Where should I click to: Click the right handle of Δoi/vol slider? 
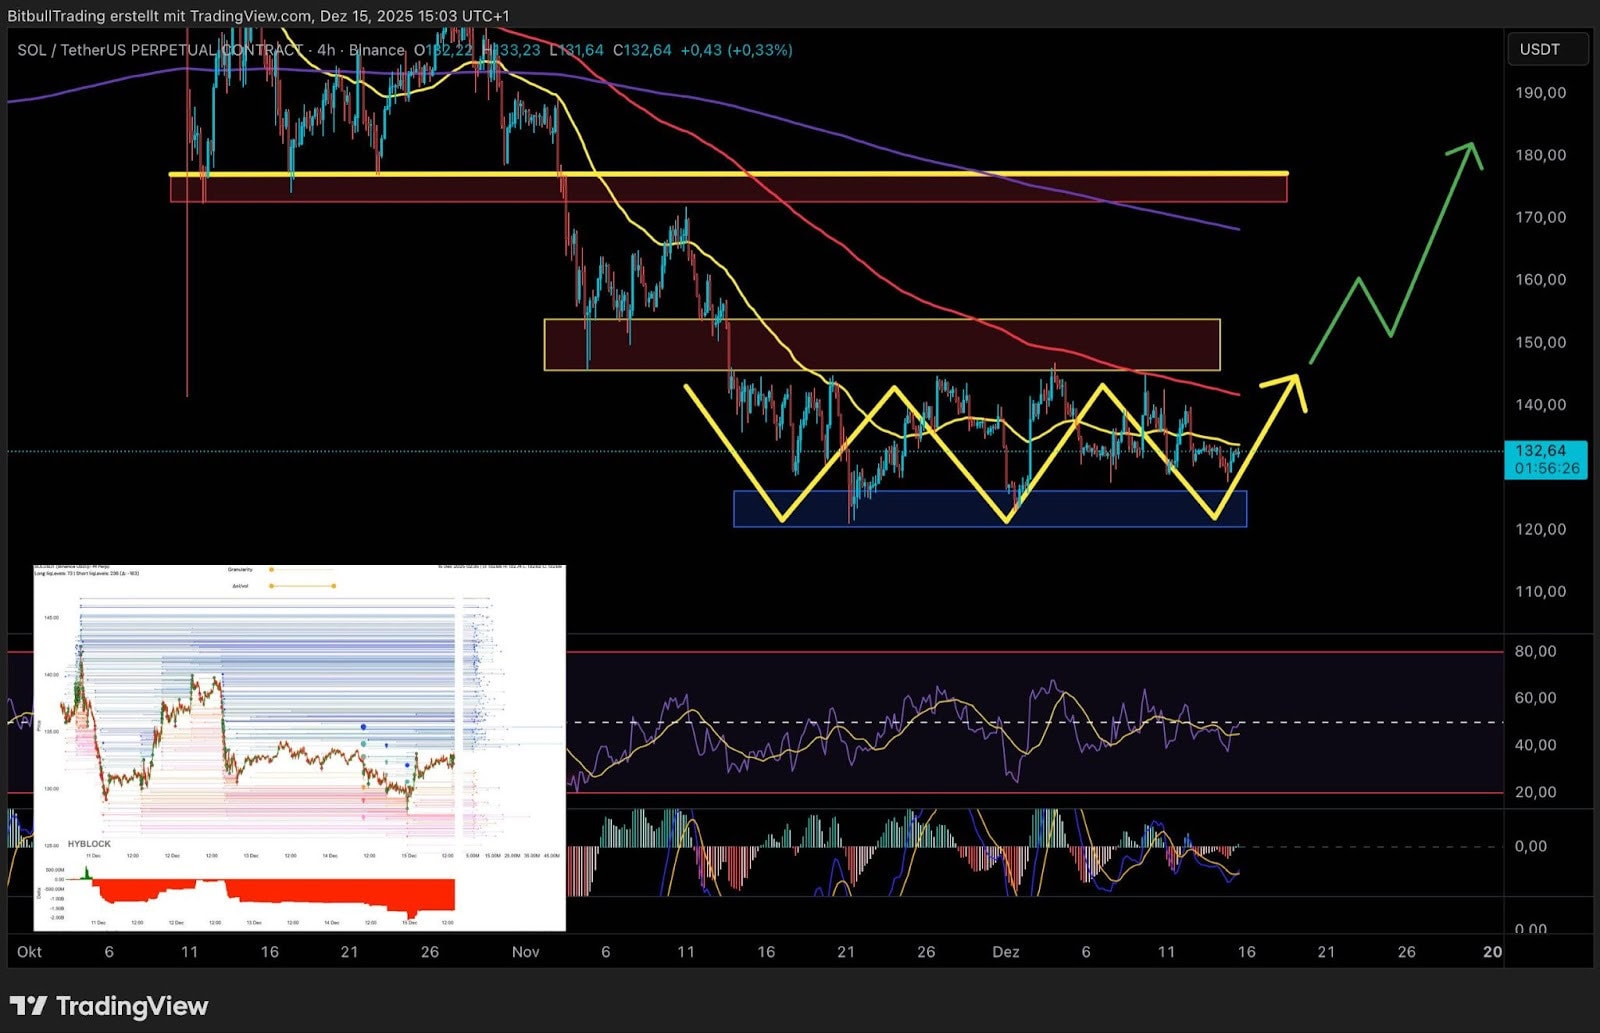pyautogui.click(x=333, y=586)
